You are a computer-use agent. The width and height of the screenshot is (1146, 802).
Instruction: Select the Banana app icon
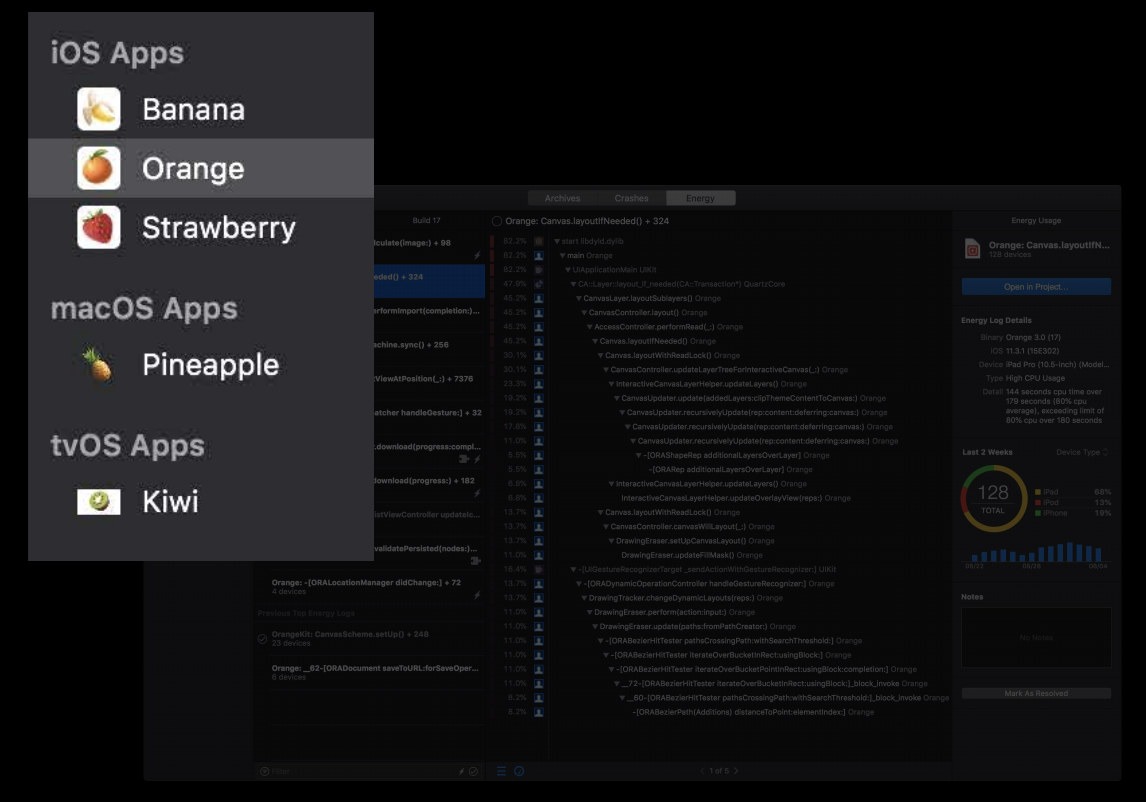point(99,109)
